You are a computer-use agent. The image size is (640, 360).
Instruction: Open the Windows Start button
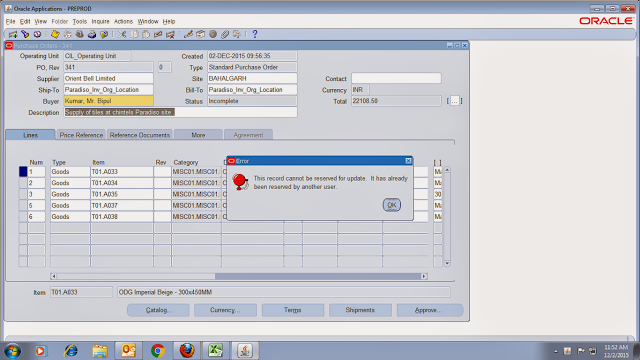13,351
